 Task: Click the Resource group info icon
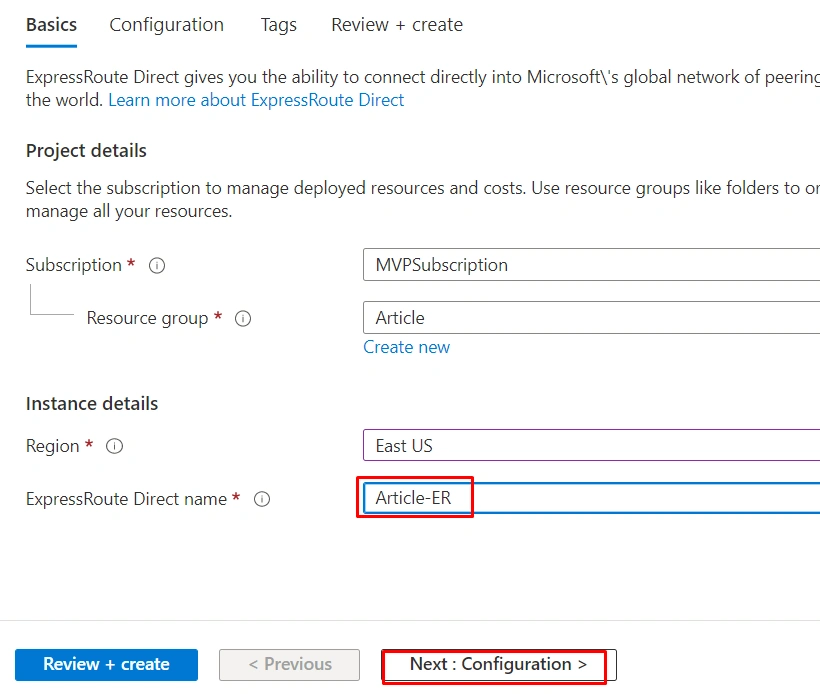click(243, 318)
